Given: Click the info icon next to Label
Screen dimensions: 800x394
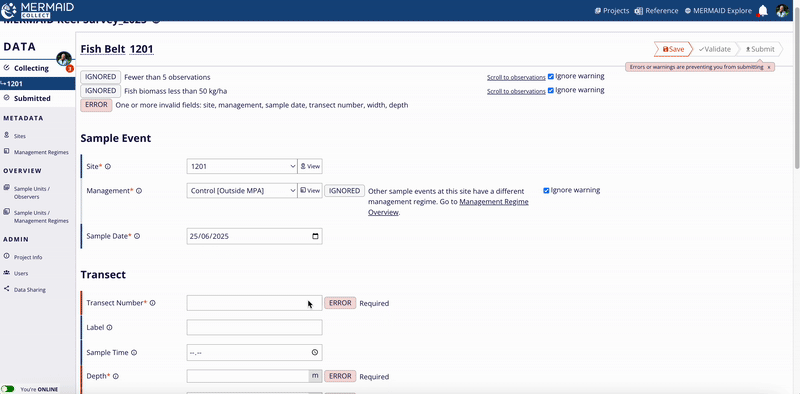Looking at the screenshot, I should [109, 328].
